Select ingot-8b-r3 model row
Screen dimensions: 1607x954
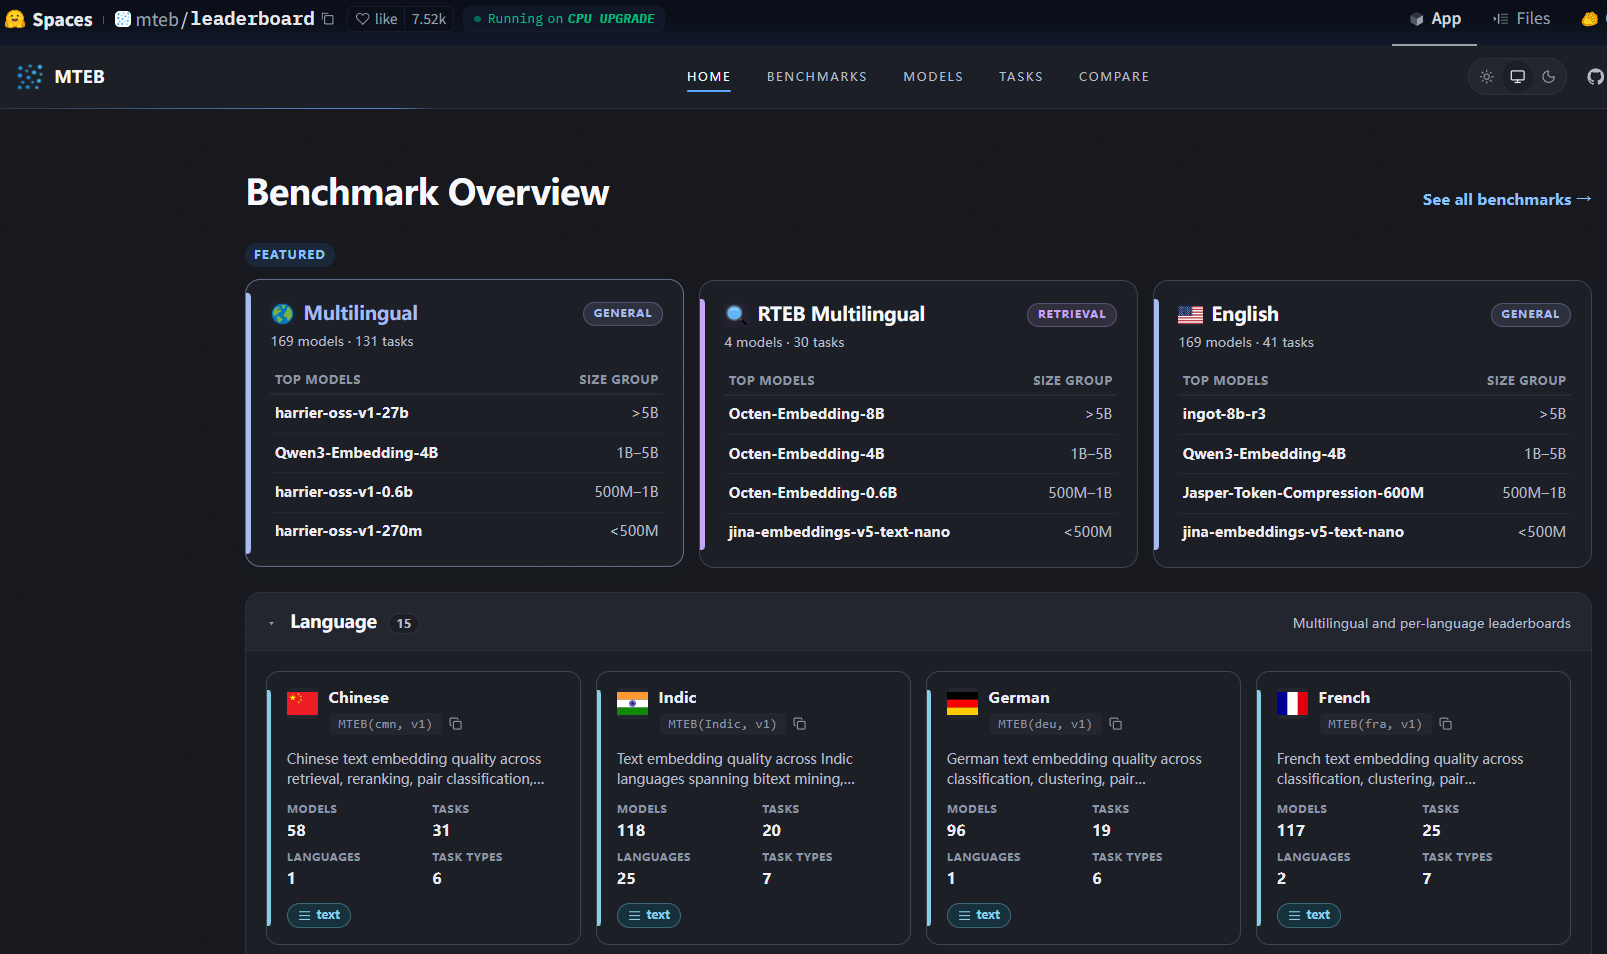tap(1374, 414)
